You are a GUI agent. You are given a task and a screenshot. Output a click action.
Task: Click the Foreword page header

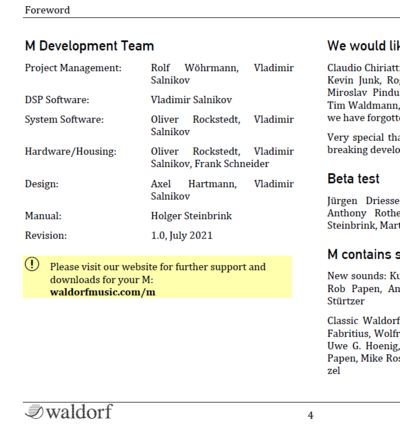(x=47, y=10)
